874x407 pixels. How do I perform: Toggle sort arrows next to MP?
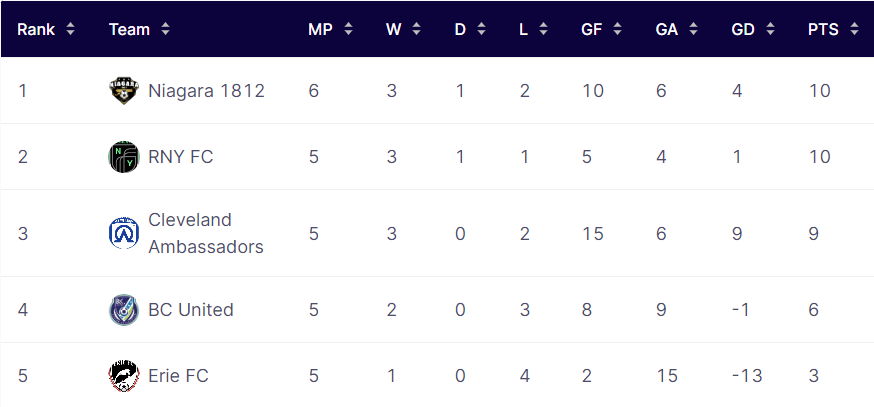point(348,29)
